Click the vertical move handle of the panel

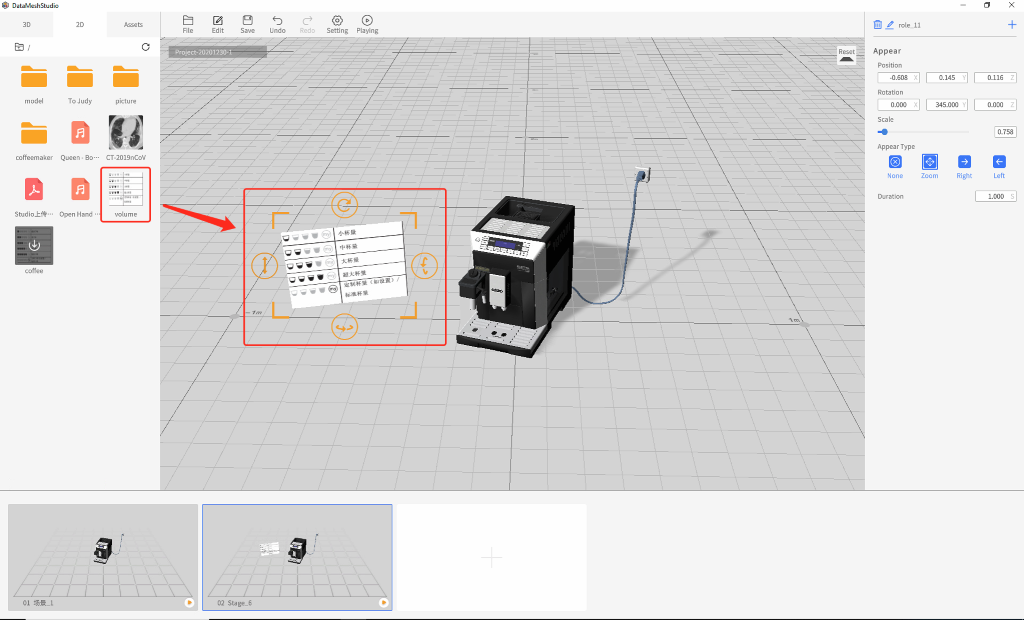[x=264, y=265]
